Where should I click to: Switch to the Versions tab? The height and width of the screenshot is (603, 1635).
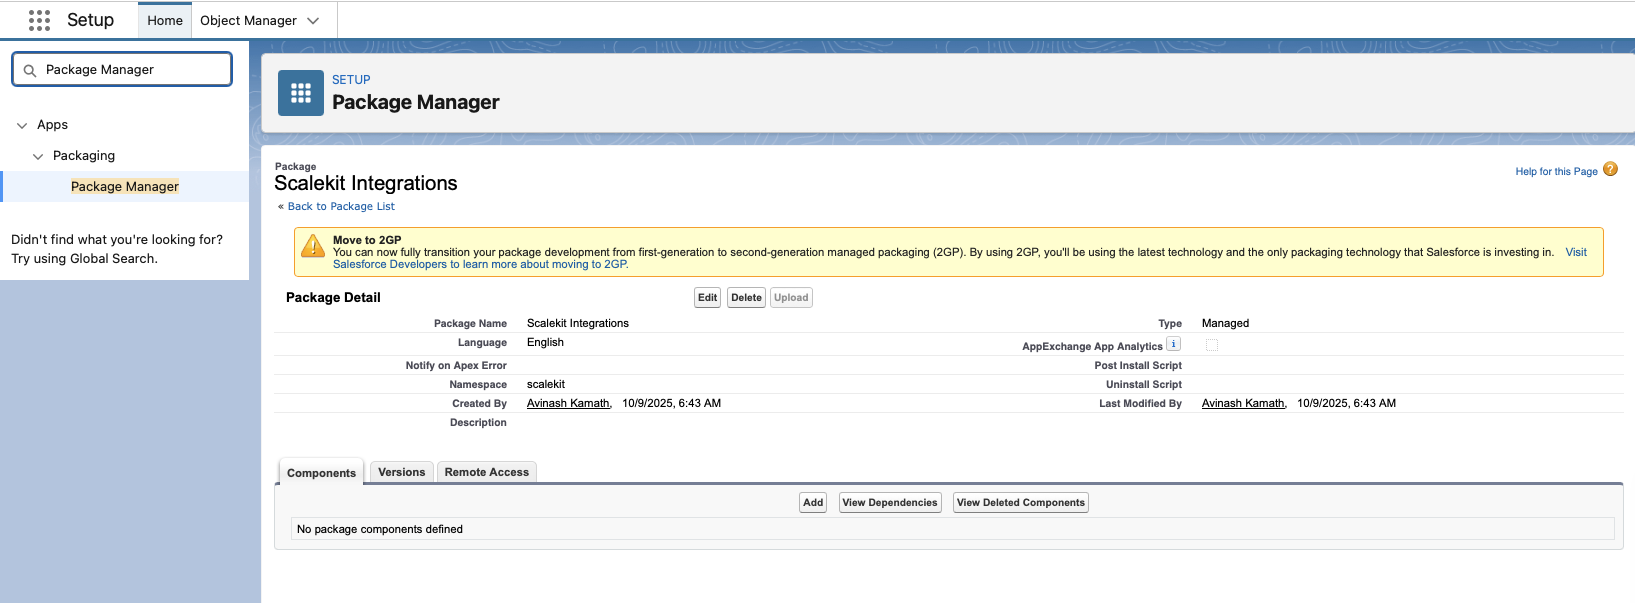point(402,472)
